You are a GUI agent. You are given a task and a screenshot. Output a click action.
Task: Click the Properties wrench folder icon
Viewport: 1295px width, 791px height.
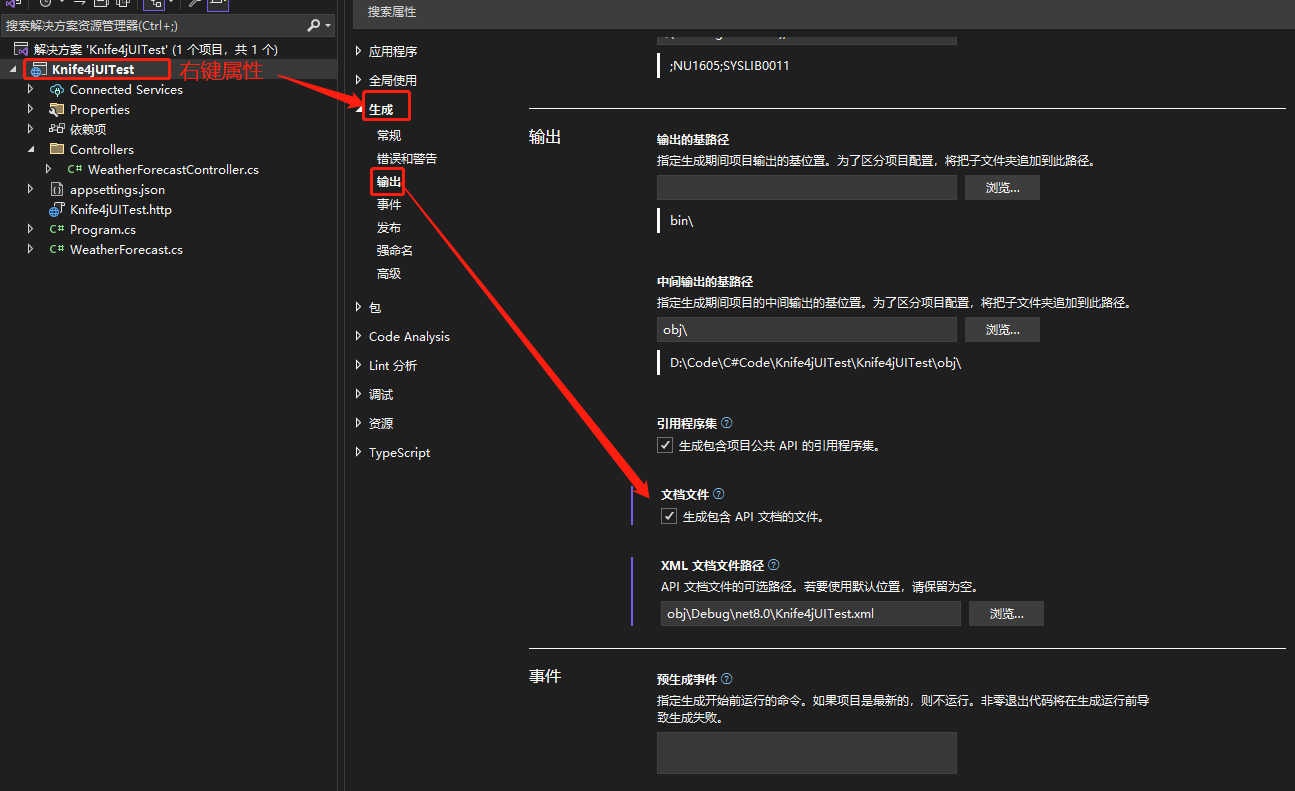[x=57, y=110]
